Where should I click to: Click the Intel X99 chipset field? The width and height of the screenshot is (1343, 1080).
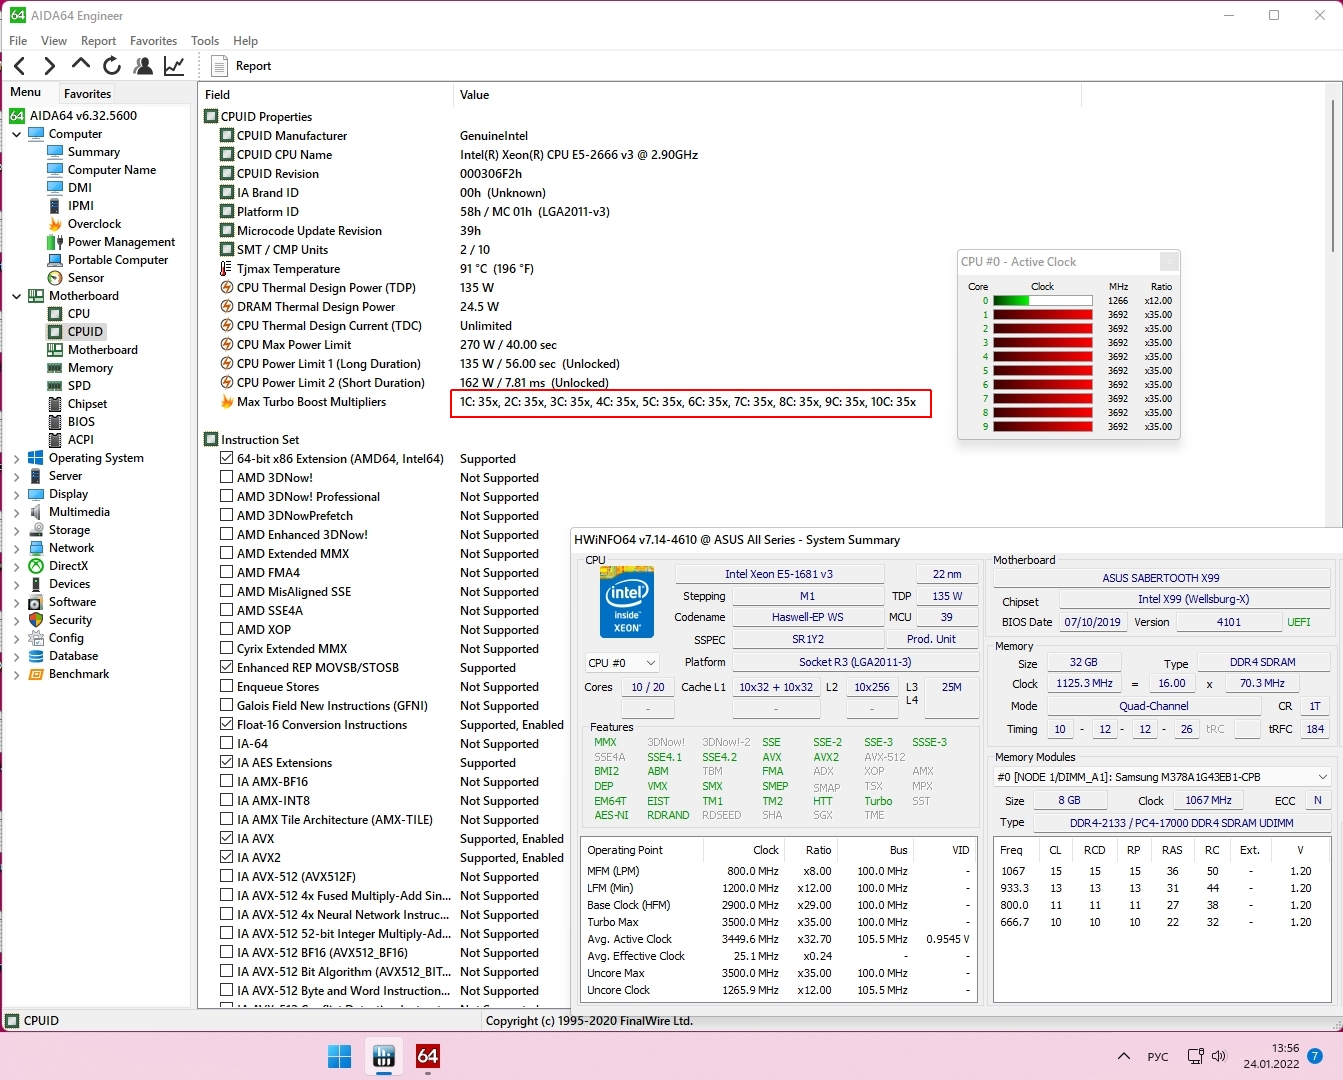point(1194,600)
